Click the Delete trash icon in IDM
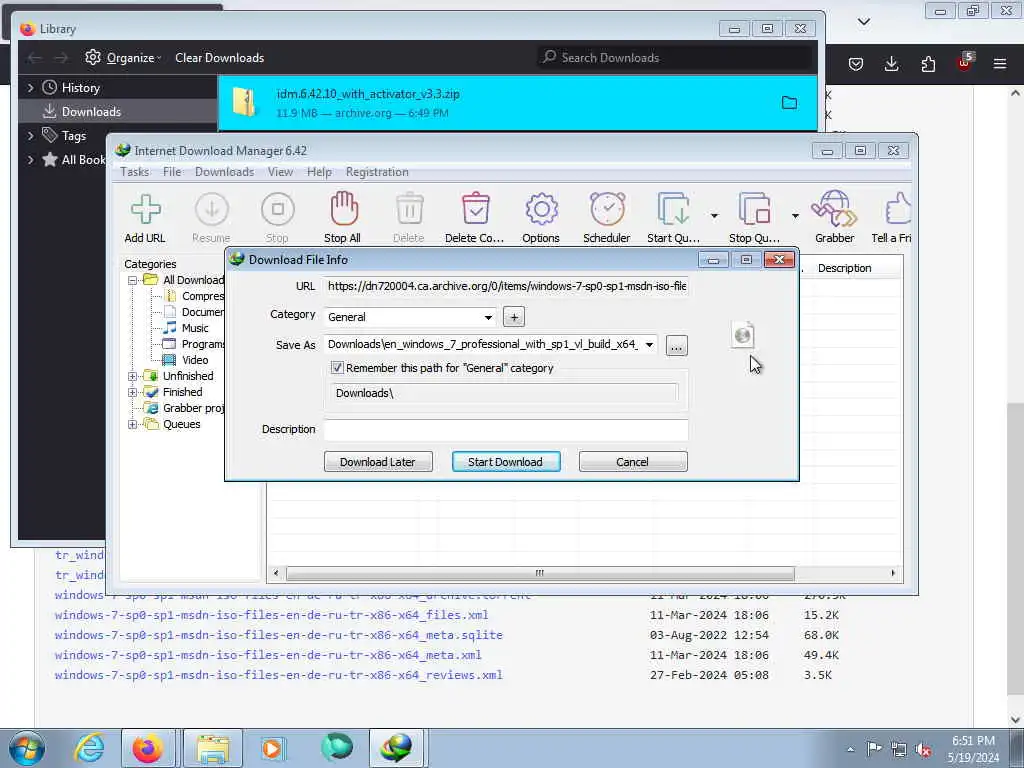1024x768 pixels. tap(409, 210)
